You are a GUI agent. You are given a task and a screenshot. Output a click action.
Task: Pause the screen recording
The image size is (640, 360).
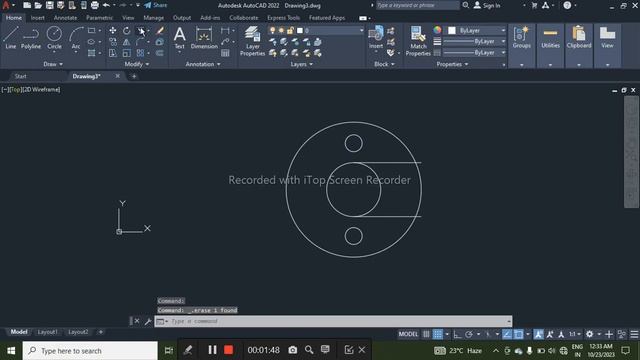[x=212, y=350]
